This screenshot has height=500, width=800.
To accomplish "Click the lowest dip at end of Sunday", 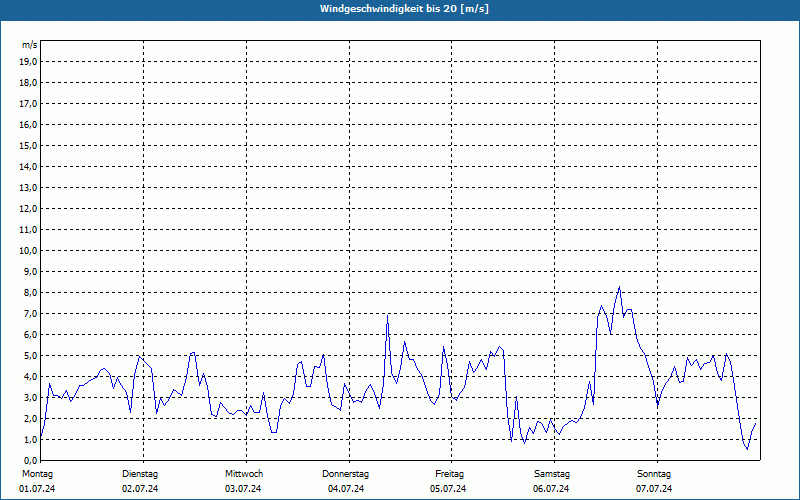I will point(747,449).
